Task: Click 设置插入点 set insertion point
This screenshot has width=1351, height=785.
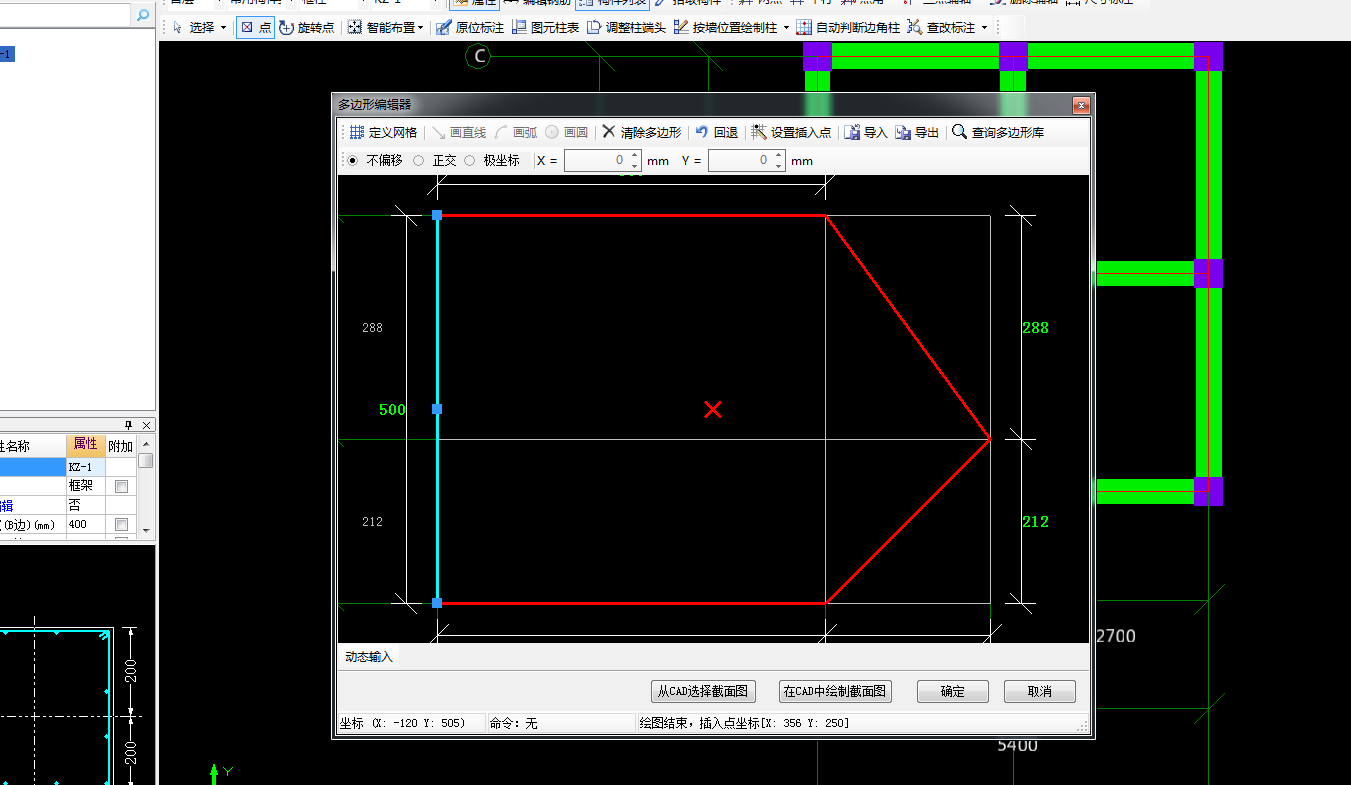Action: pyautogui.click(x=791, y=132)
